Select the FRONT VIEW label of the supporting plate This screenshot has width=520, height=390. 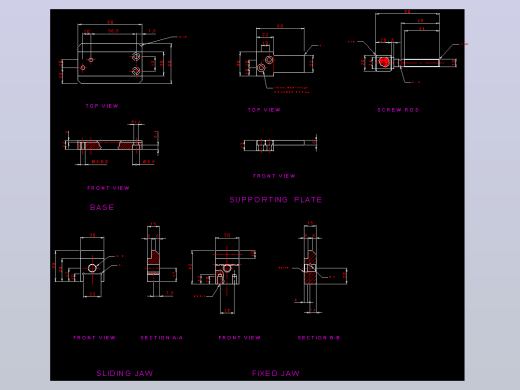point(274,176)
